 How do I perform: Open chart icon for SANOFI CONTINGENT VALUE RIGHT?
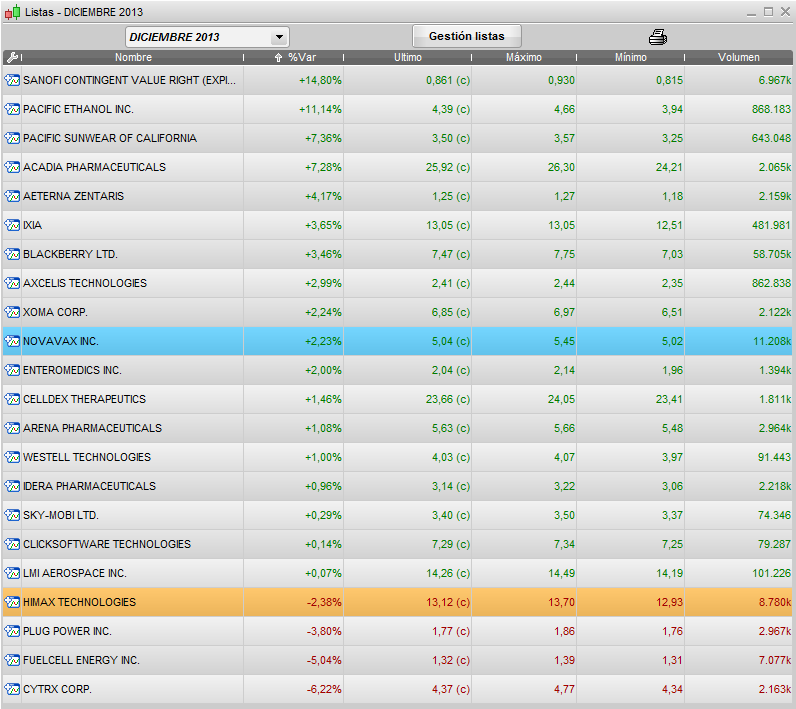pos(12,80)
